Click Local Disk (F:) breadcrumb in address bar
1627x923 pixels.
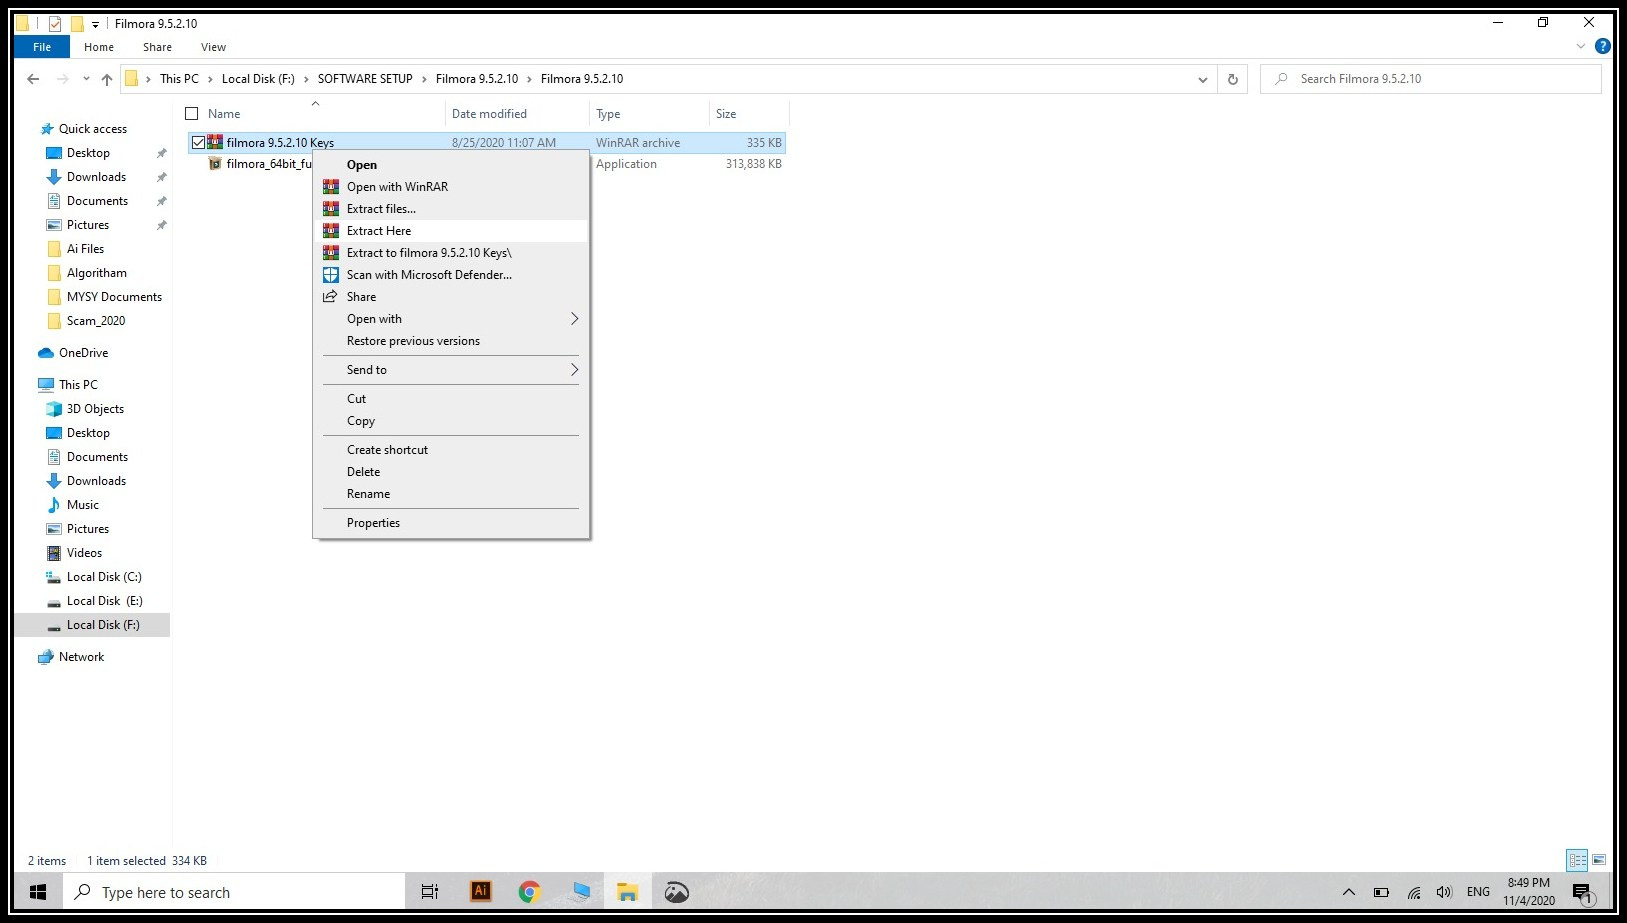tap(258, 79)
